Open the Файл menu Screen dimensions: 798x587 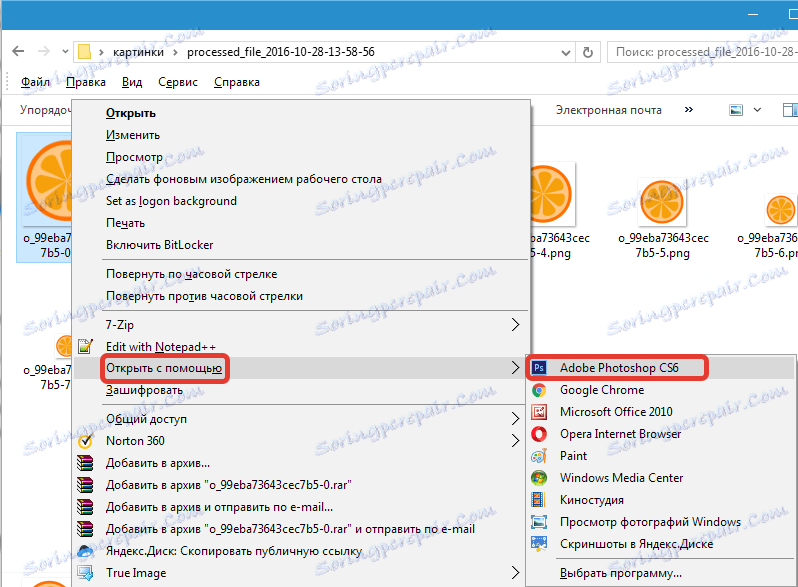click(35, 82)
